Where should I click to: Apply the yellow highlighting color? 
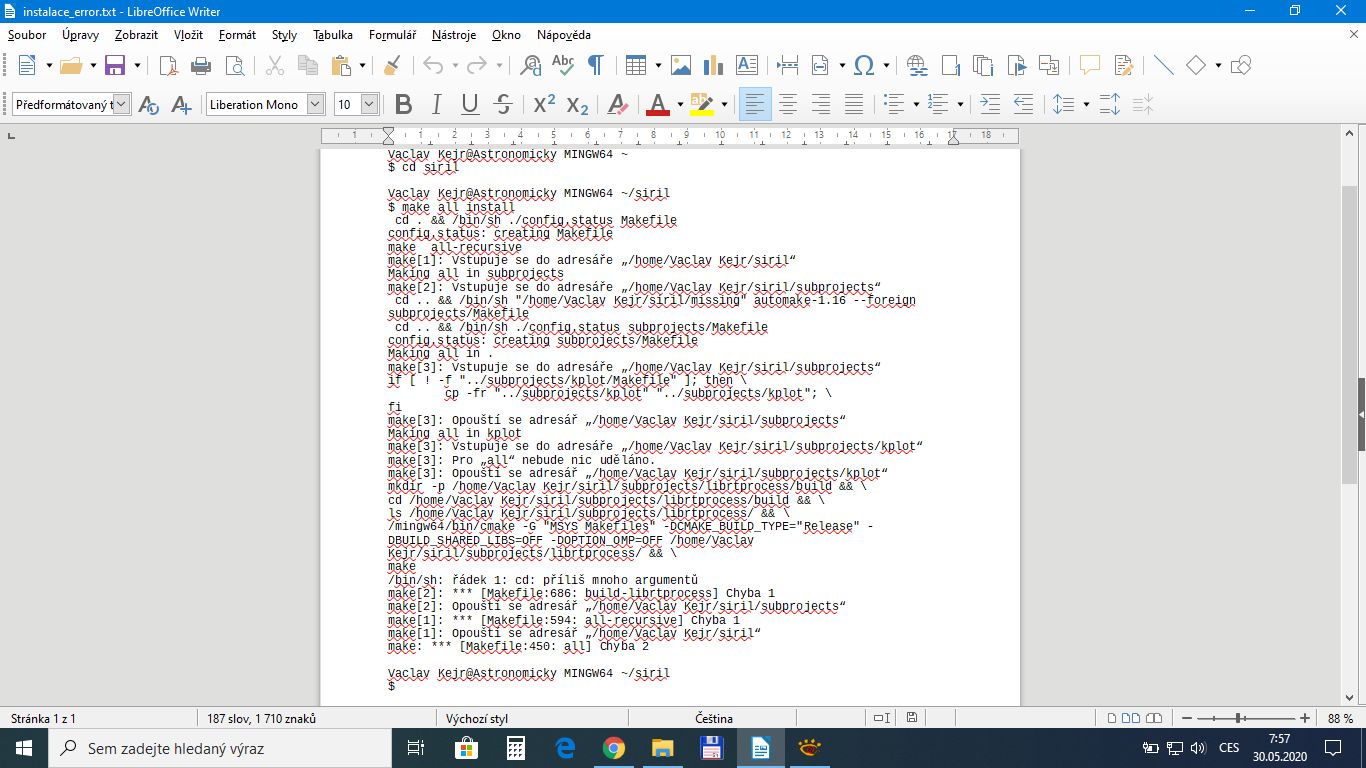(701, 104)
